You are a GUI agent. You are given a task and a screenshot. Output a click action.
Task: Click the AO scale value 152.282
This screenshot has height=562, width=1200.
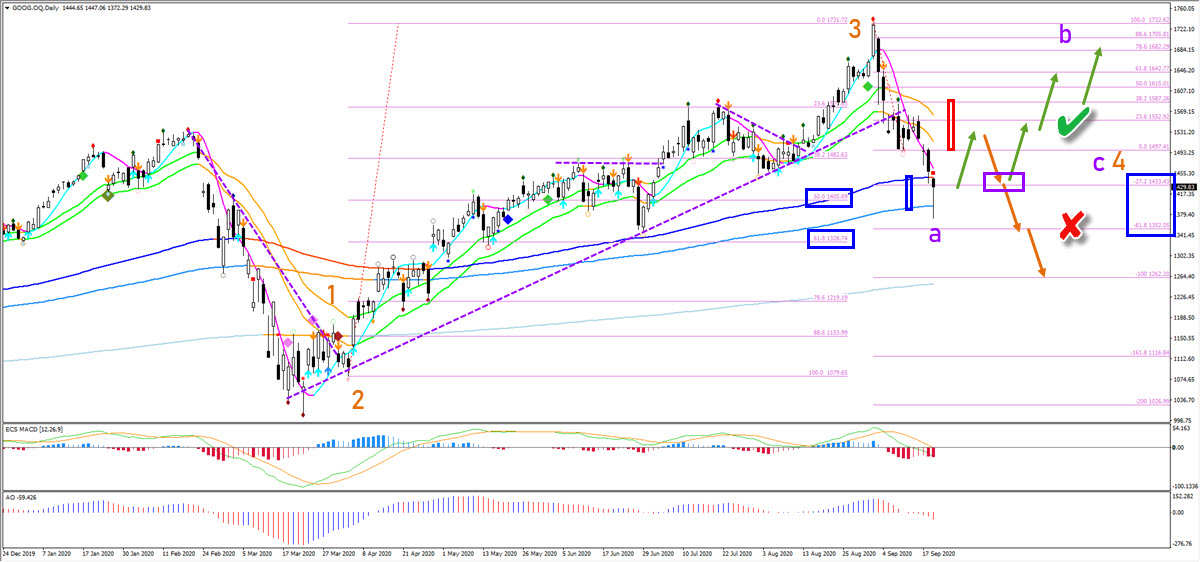1185,495
